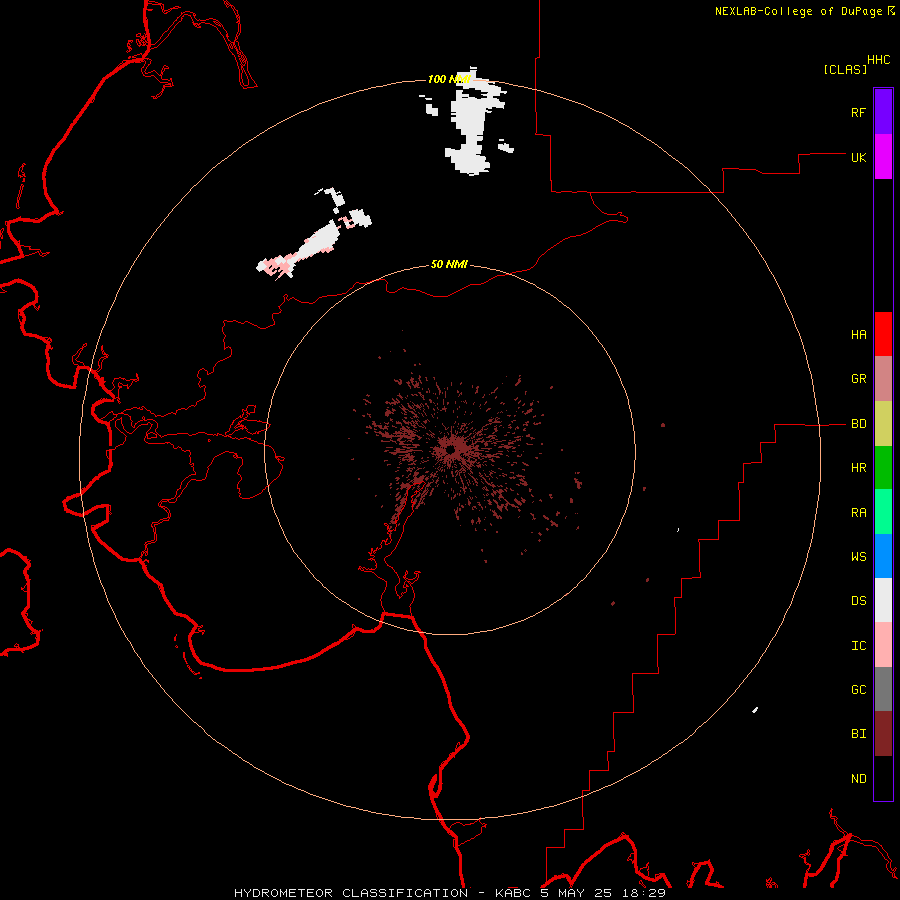Click the RF legend label

tap(858, 112)
